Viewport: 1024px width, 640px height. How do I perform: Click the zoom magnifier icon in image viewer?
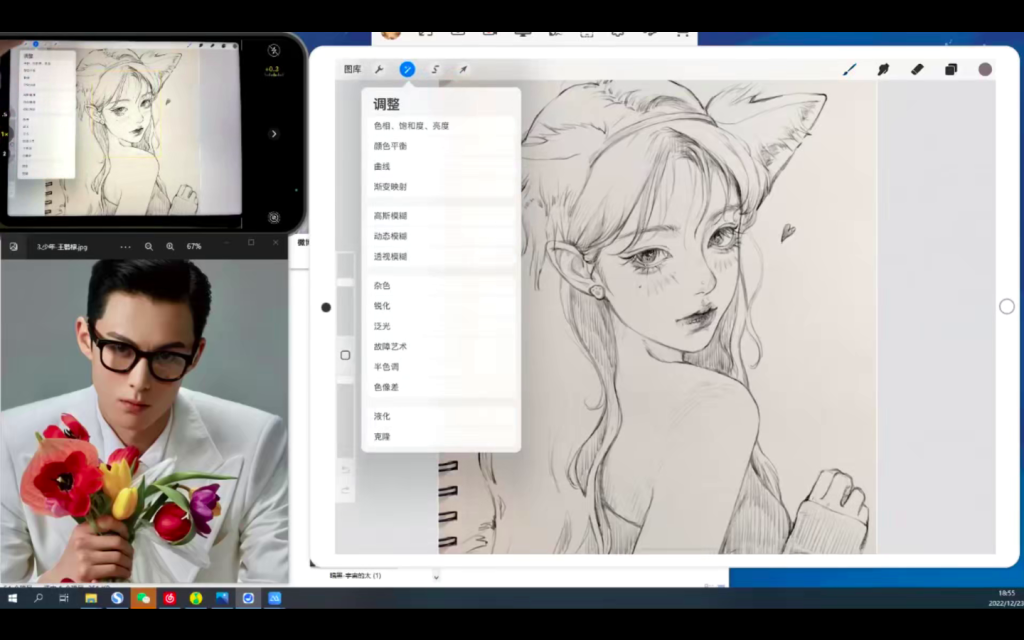point(149,247)
